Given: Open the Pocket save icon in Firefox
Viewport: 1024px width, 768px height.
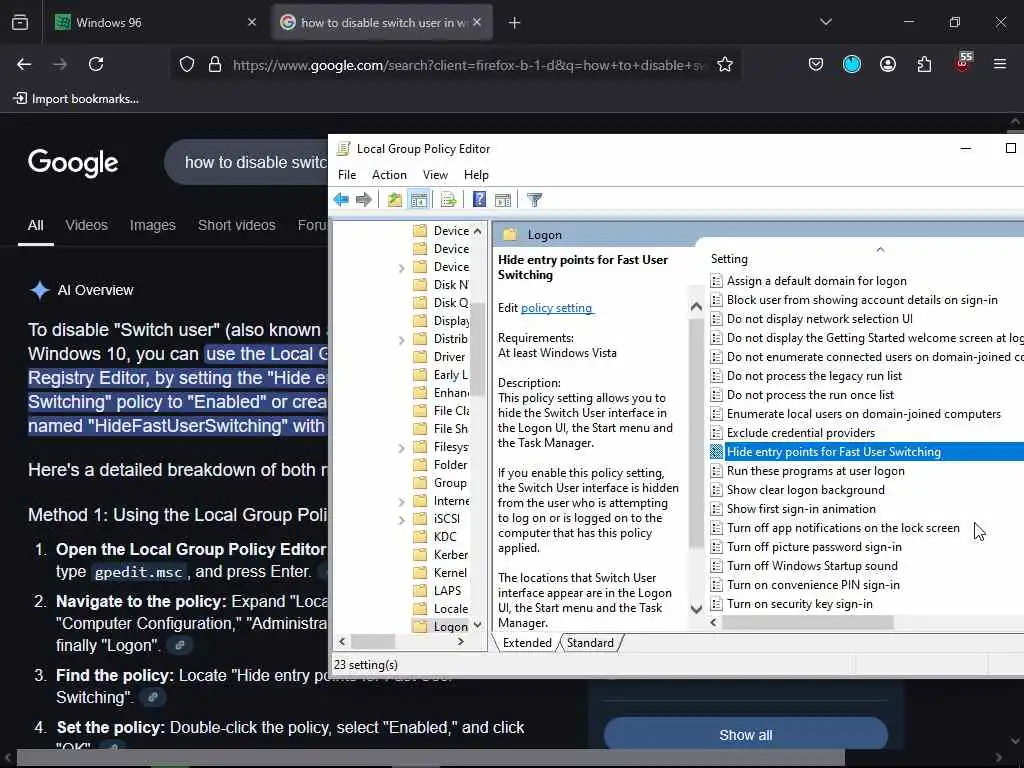Looking at the screenshot, I should click(816, 64).
